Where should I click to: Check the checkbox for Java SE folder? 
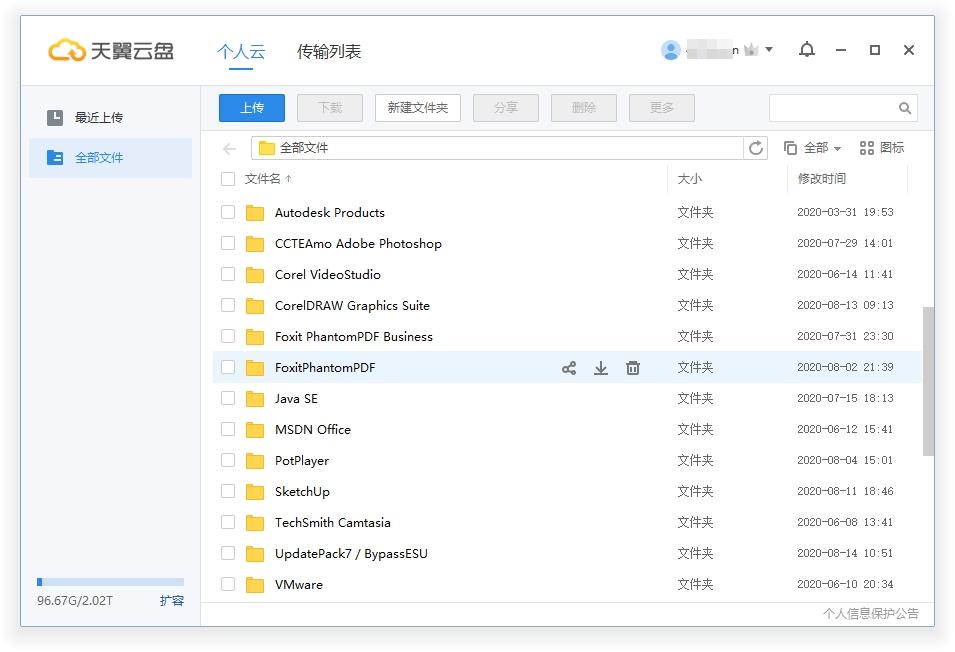228,398
